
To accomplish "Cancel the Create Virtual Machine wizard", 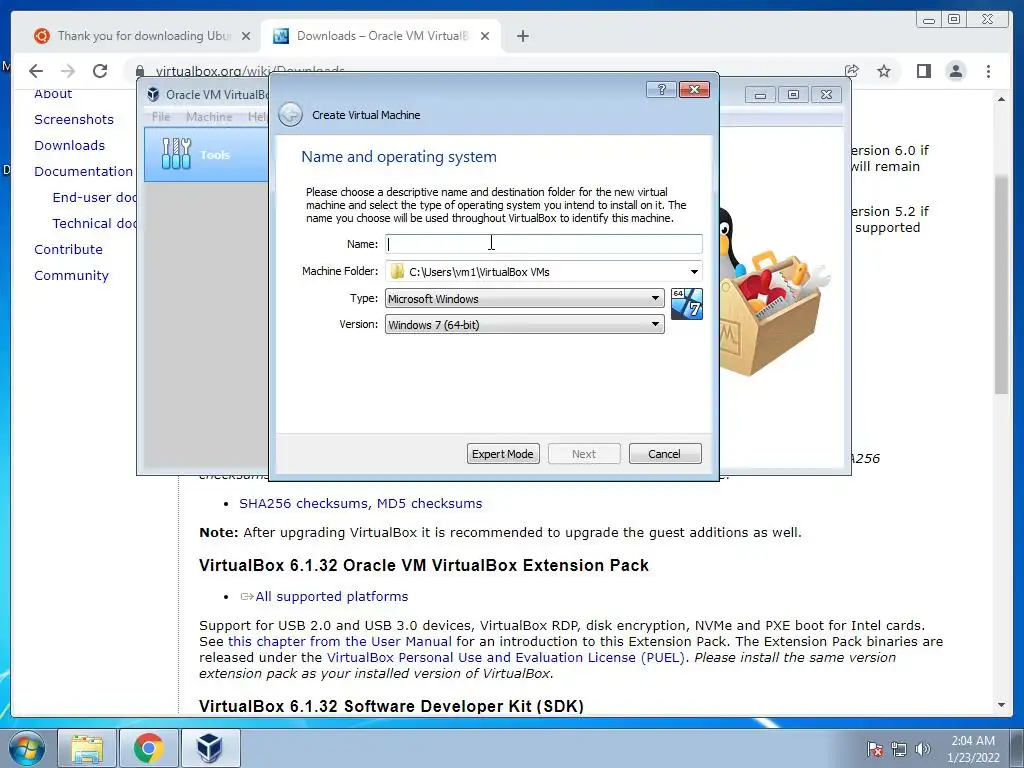I will (665, 454).
